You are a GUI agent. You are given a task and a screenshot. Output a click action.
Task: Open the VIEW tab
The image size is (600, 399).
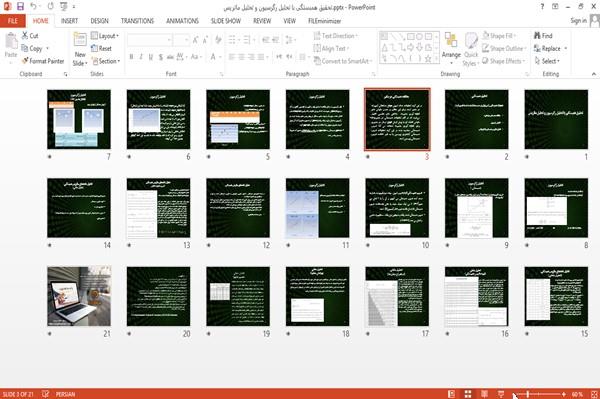tap(289, 21)
